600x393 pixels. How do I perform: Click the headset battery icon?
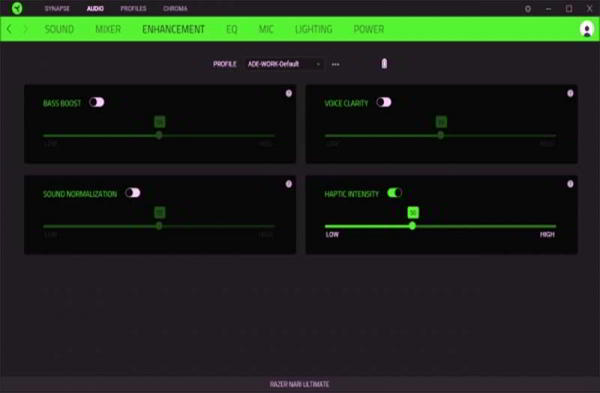click(384, 64)
